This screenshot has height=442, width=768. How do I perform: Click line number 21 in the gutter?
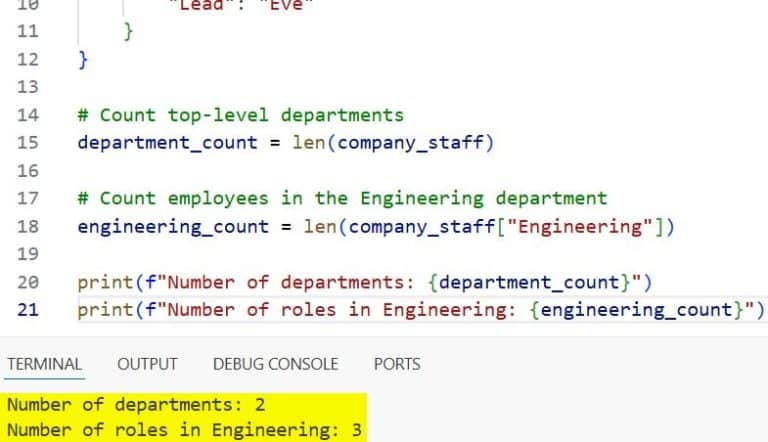coord(28,310)
